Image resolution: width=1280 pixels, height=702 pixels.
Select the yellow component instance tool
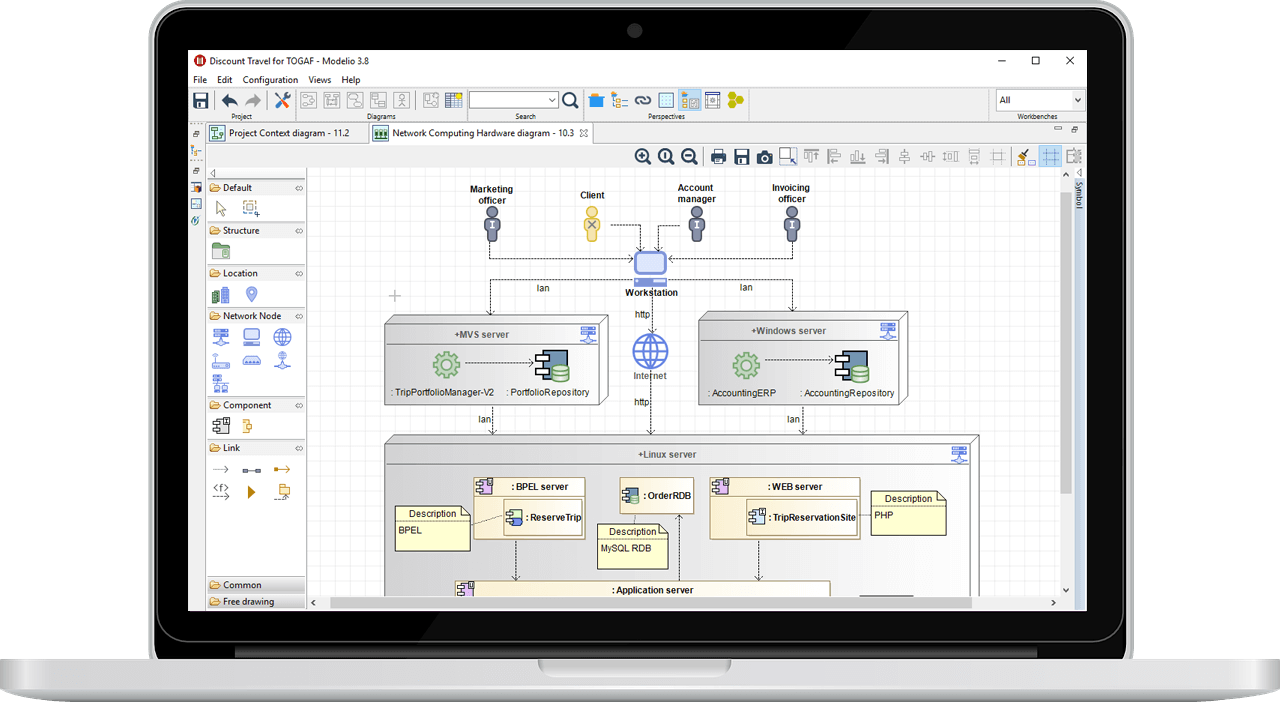(248, 426)
